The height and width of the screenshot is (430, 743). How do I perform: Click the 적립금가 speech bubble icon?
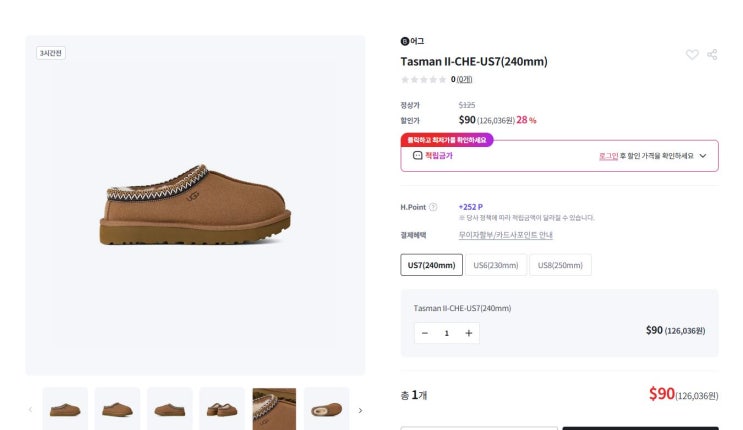point(417,156)
